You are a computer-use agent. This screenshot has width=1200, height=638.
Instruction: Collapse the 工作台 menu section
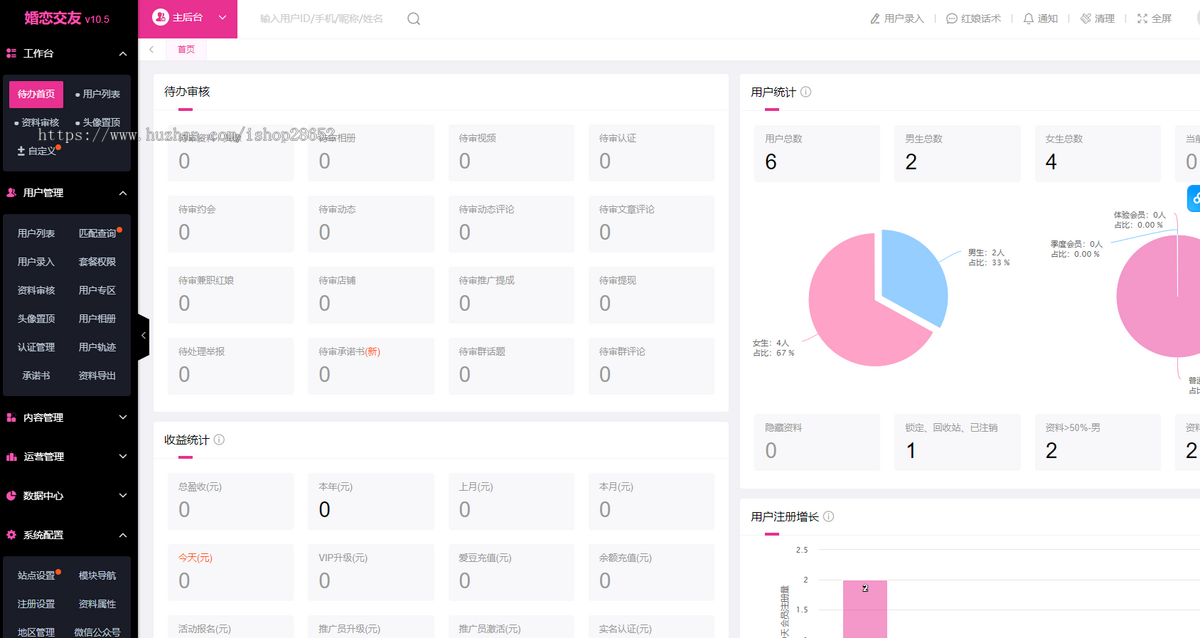click(123, 54)
